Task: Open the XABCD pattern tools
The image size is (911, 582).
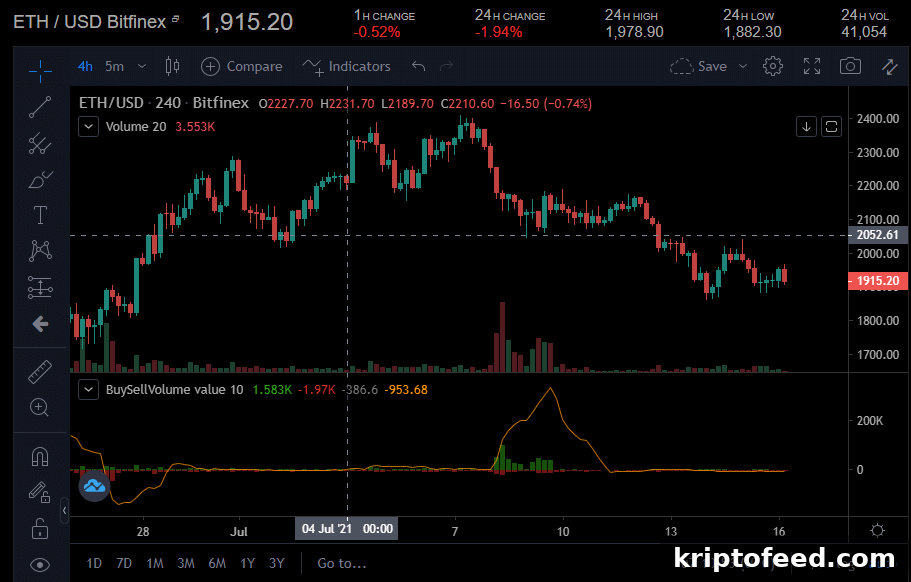Action: [x=40, y=251]
